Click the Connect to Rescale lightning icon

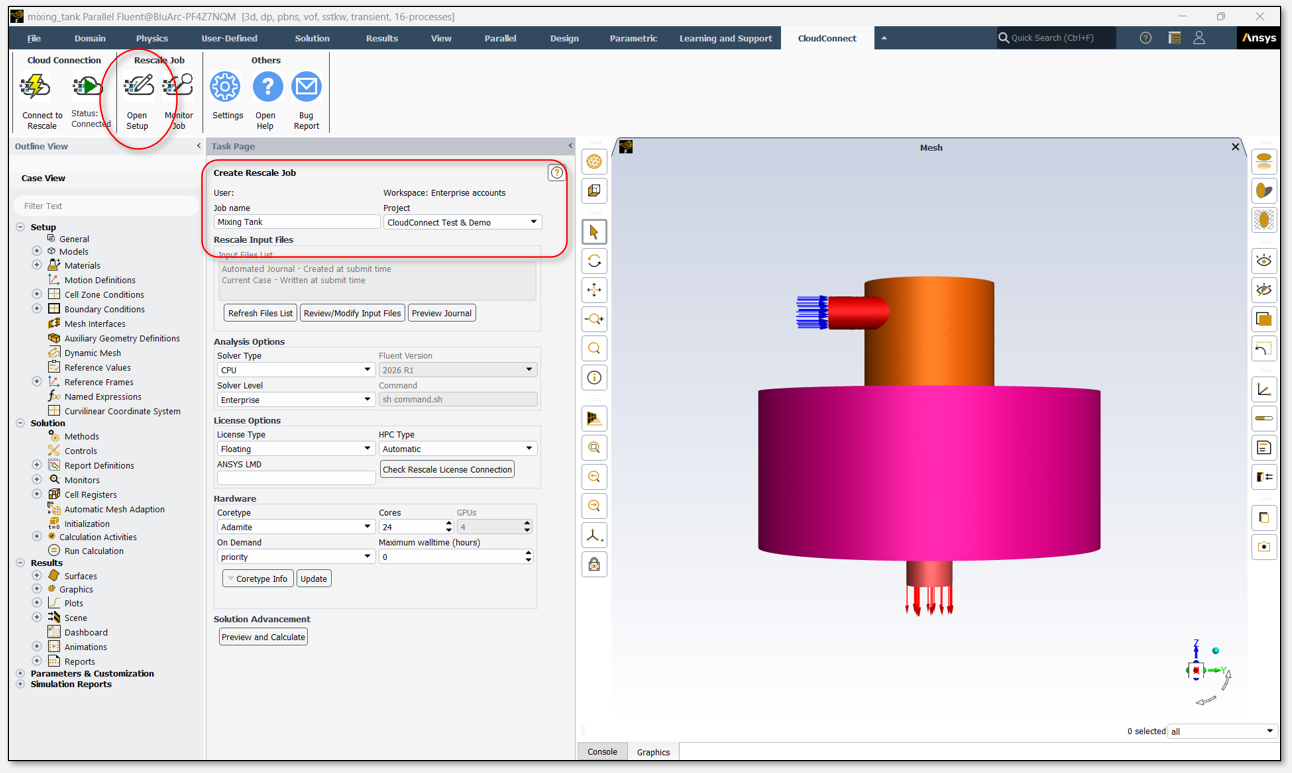coord(36,87)
